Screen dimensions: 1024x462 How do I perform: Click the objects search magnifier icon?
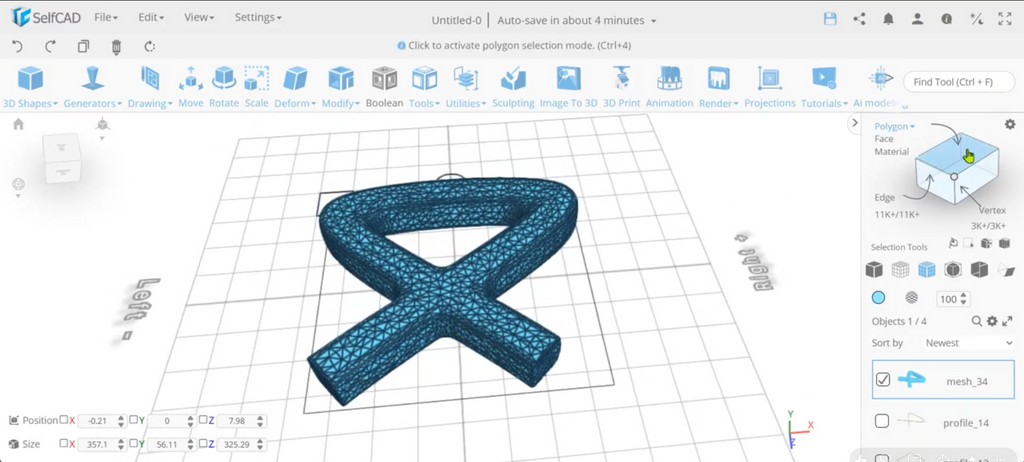(x=977, y=321)
